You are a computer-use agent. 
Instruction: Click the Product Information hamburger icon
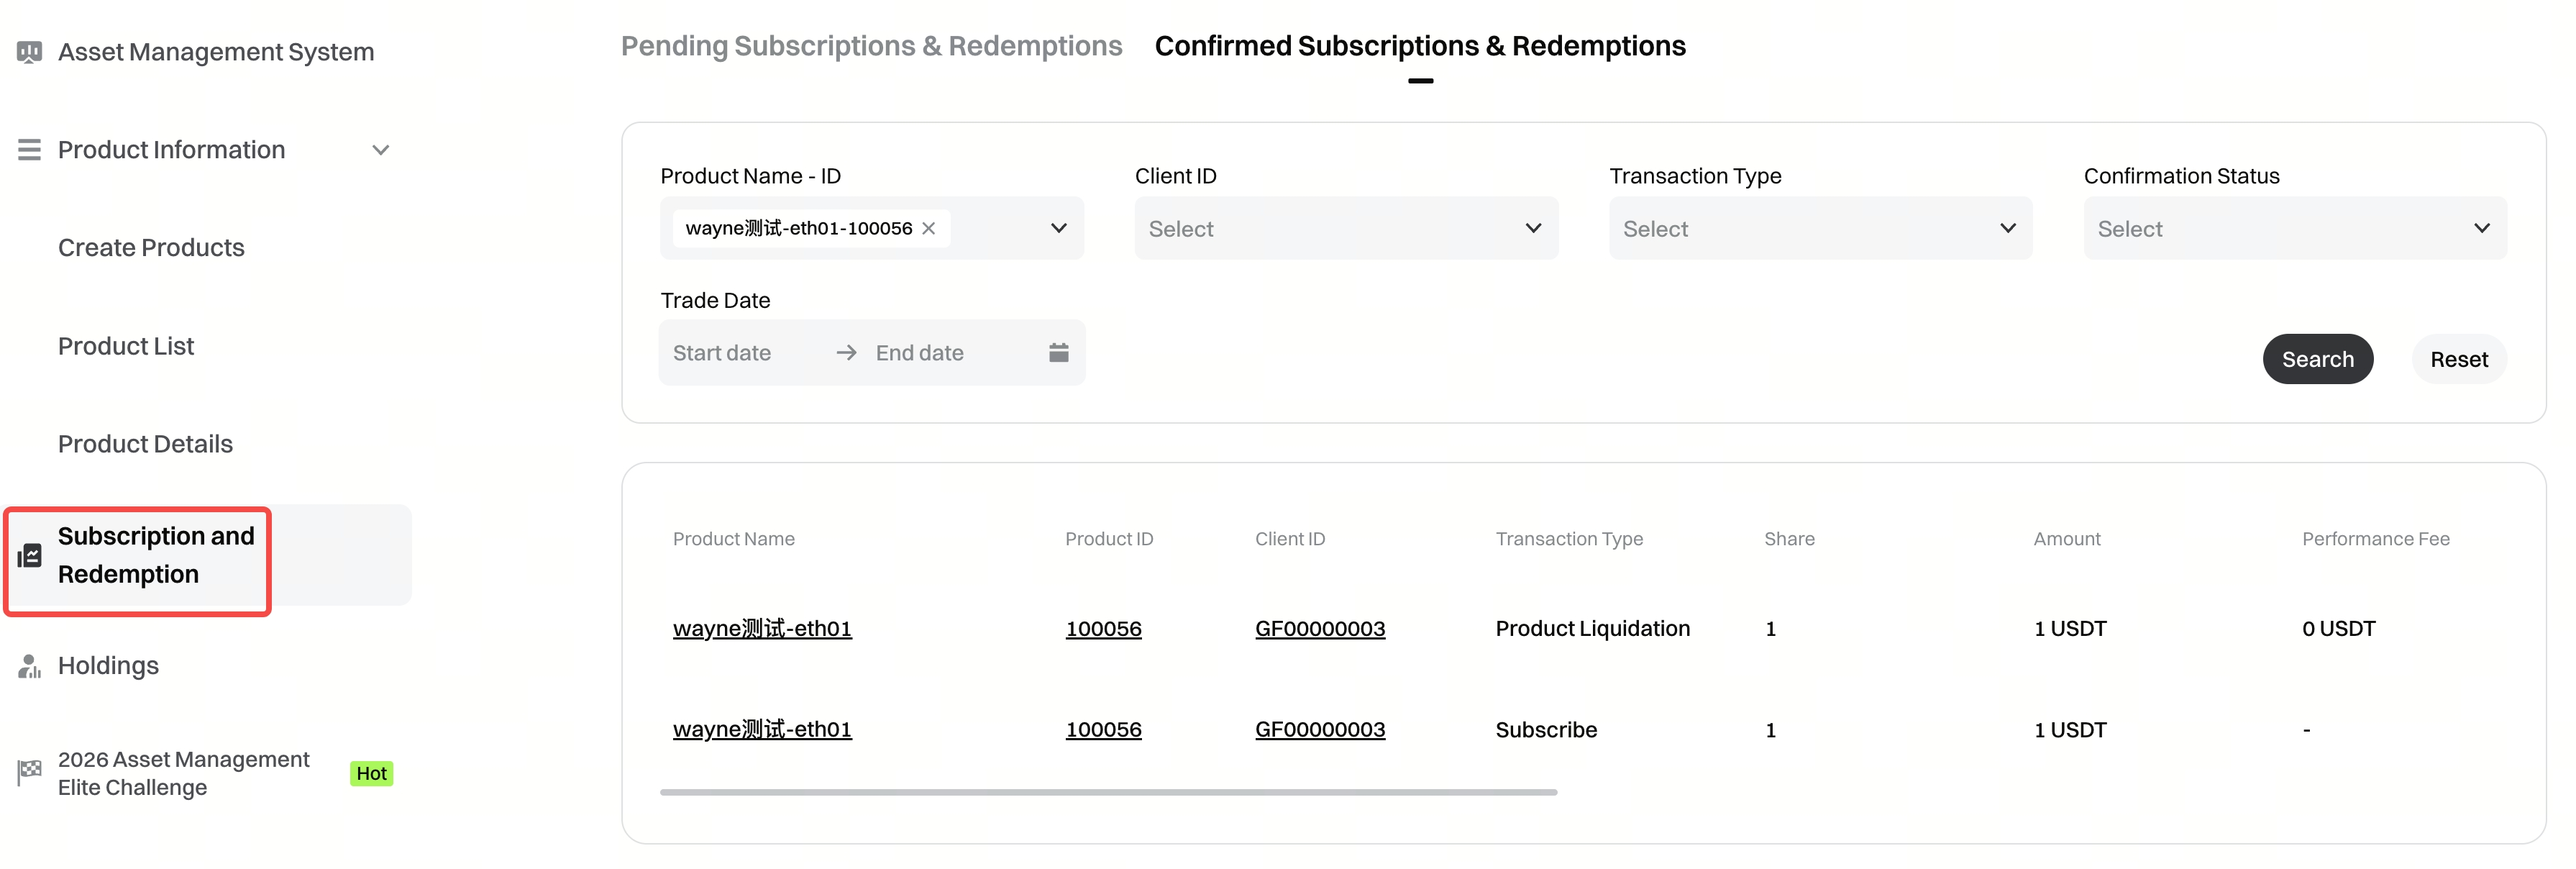30,150
